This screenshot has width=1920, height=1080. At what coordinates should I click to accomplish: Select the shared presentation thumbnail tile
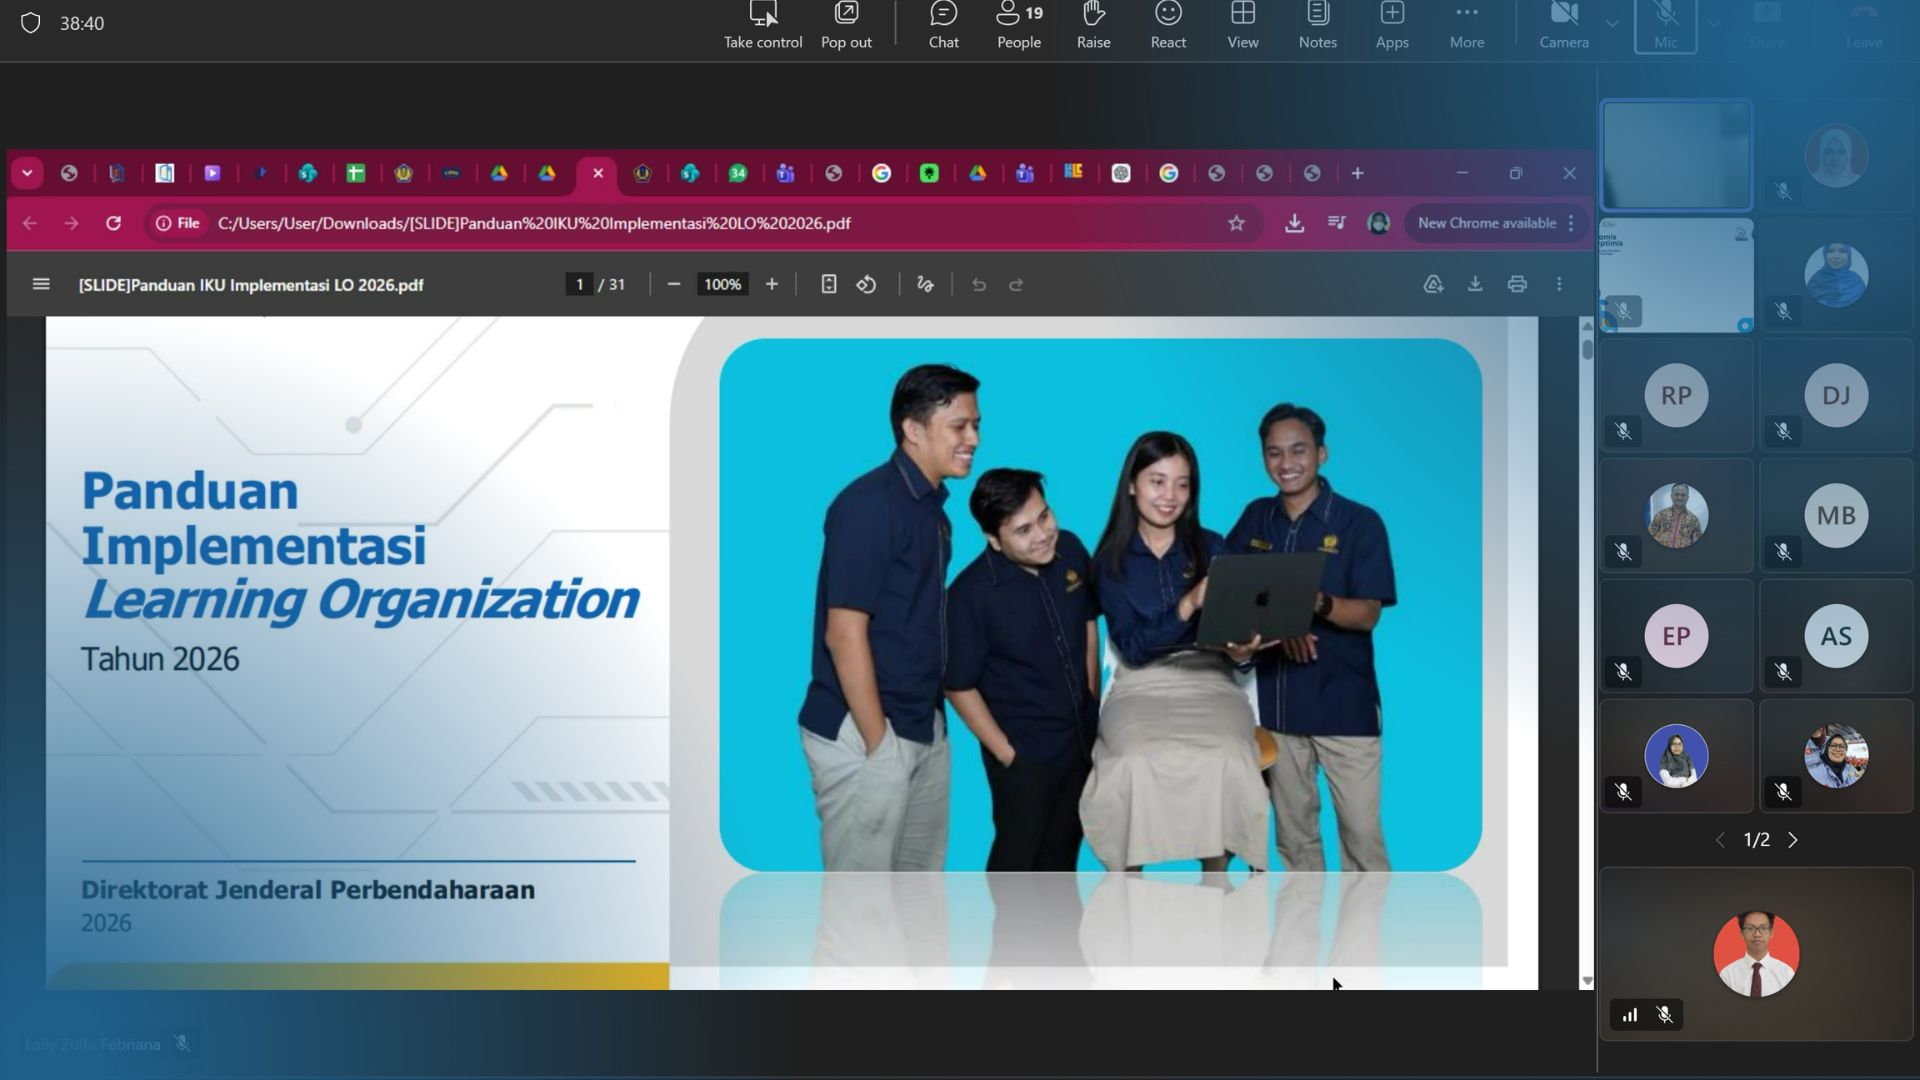1676,275
